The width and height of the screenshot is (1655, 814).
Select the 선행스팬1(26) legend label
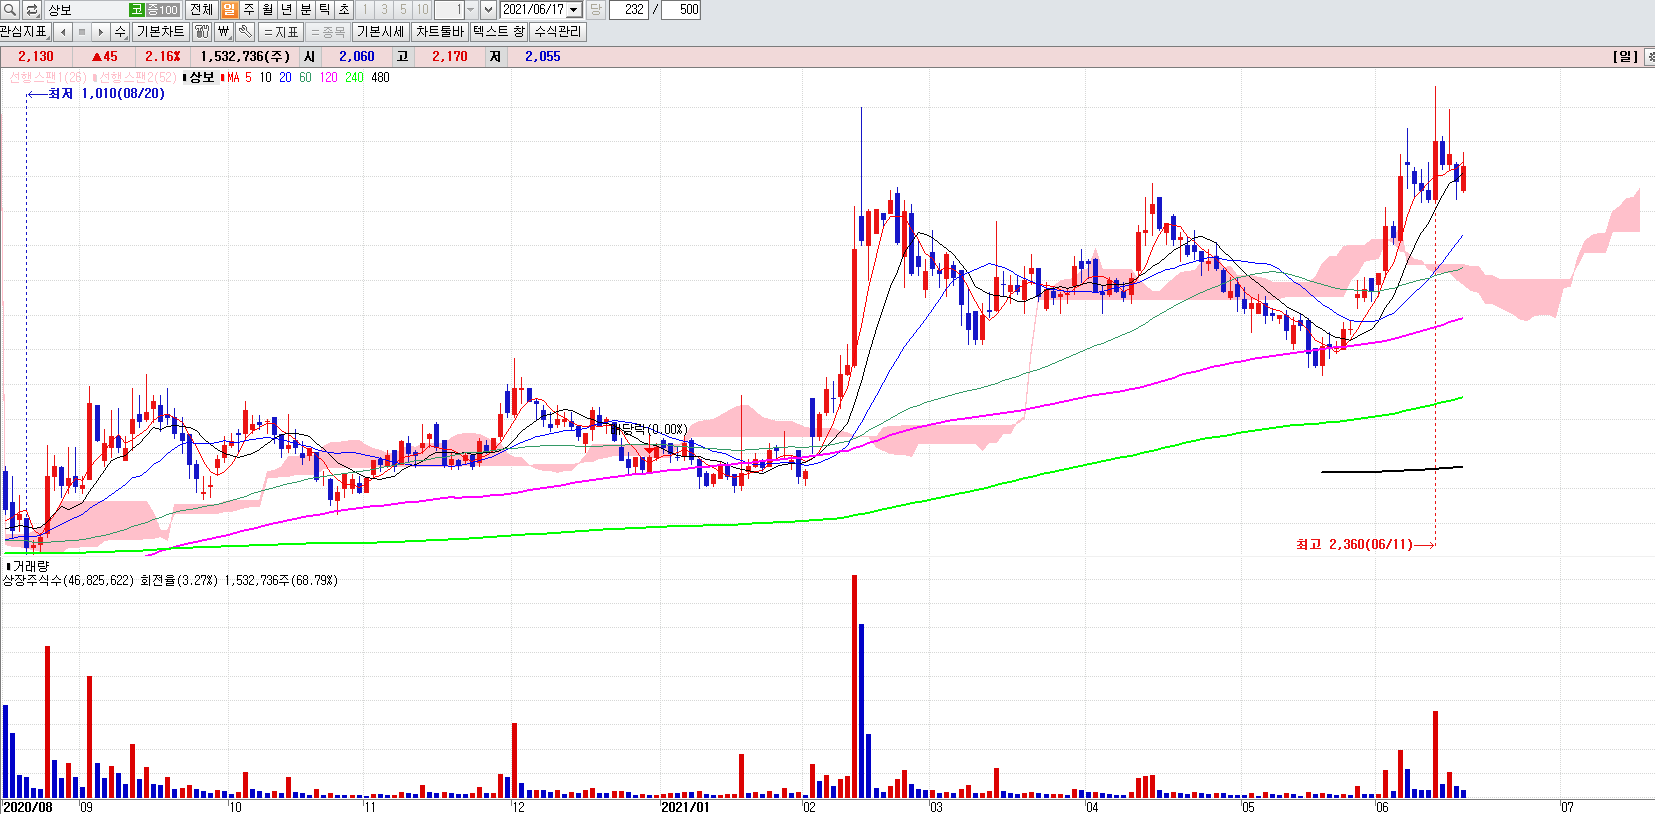pos(48,77)
